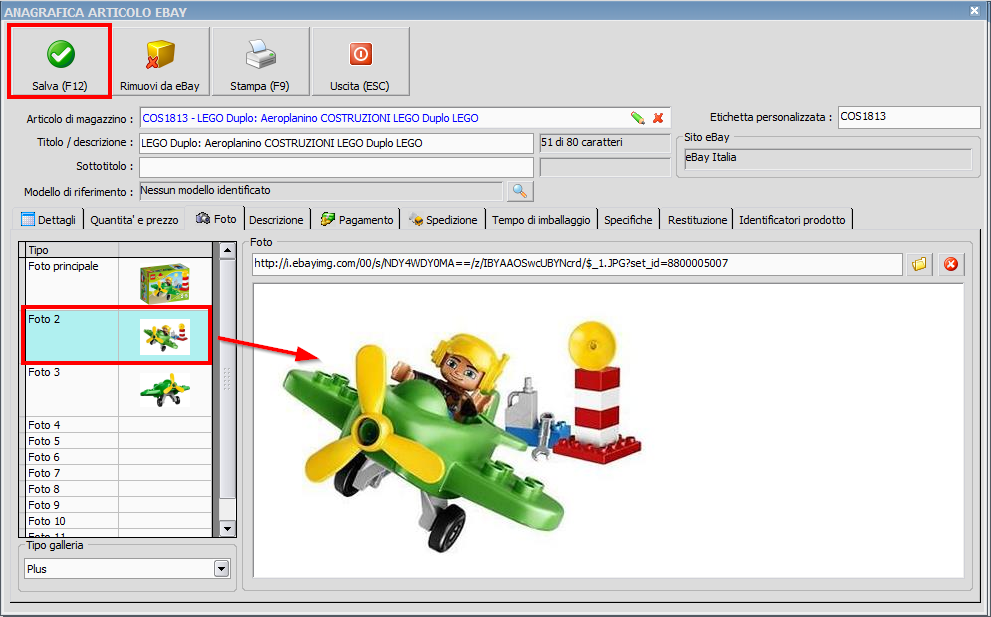Search reference model with magnifier icon

[521, 190]
